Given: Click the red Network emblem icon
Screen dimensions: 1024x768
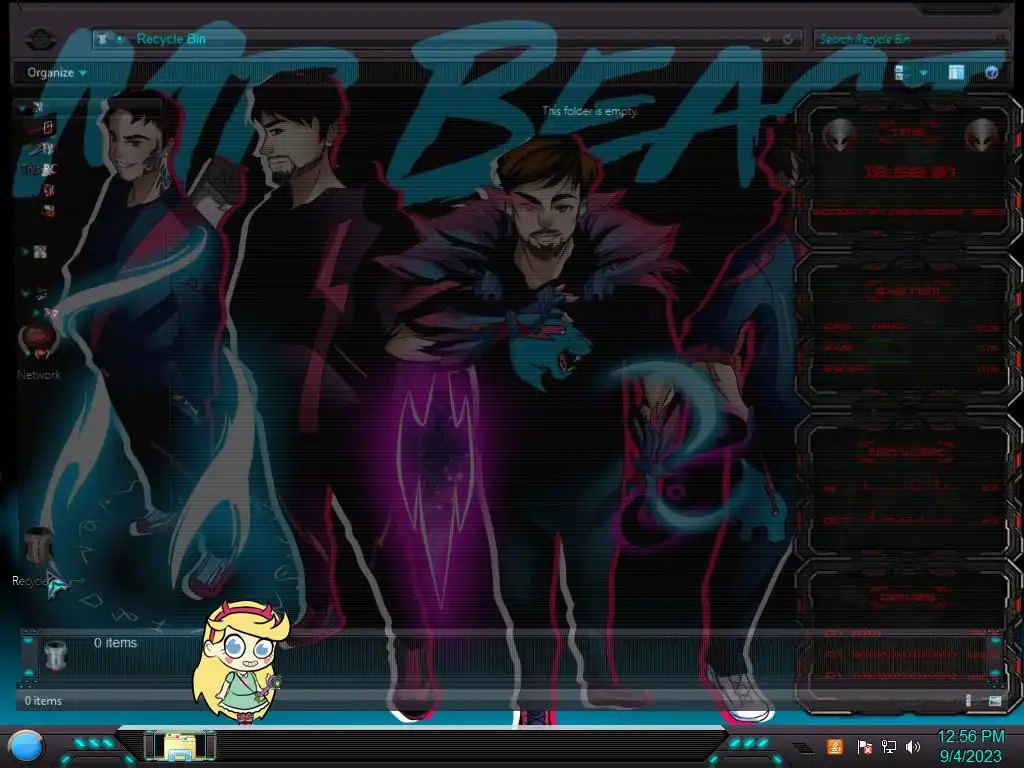Looking at the screenshot, I should pos(39,342).
